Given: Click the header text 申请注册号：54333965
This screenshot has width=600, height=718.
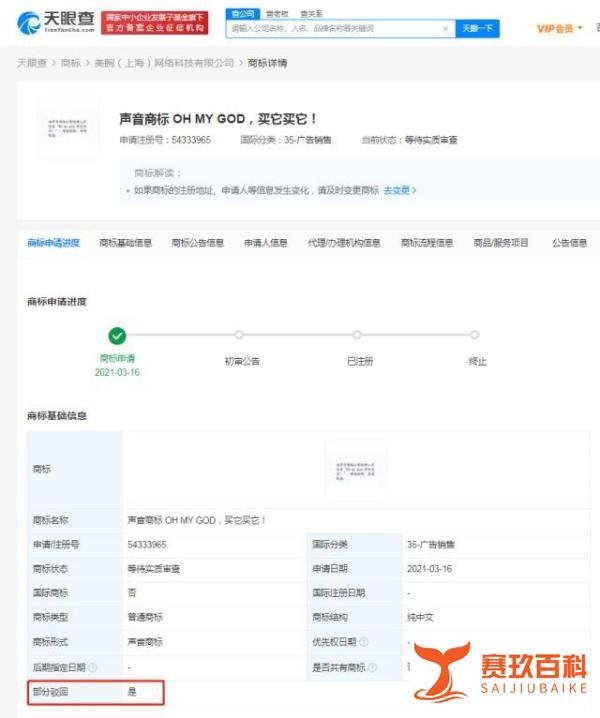Looking at the screenshot, I should [x=165, y=140].
